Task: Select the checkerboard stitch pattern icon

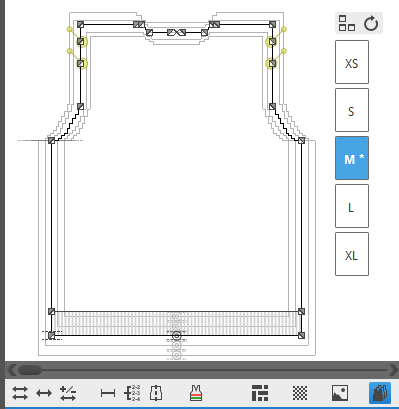Action: pyautogui.click(x=300, y=393)
